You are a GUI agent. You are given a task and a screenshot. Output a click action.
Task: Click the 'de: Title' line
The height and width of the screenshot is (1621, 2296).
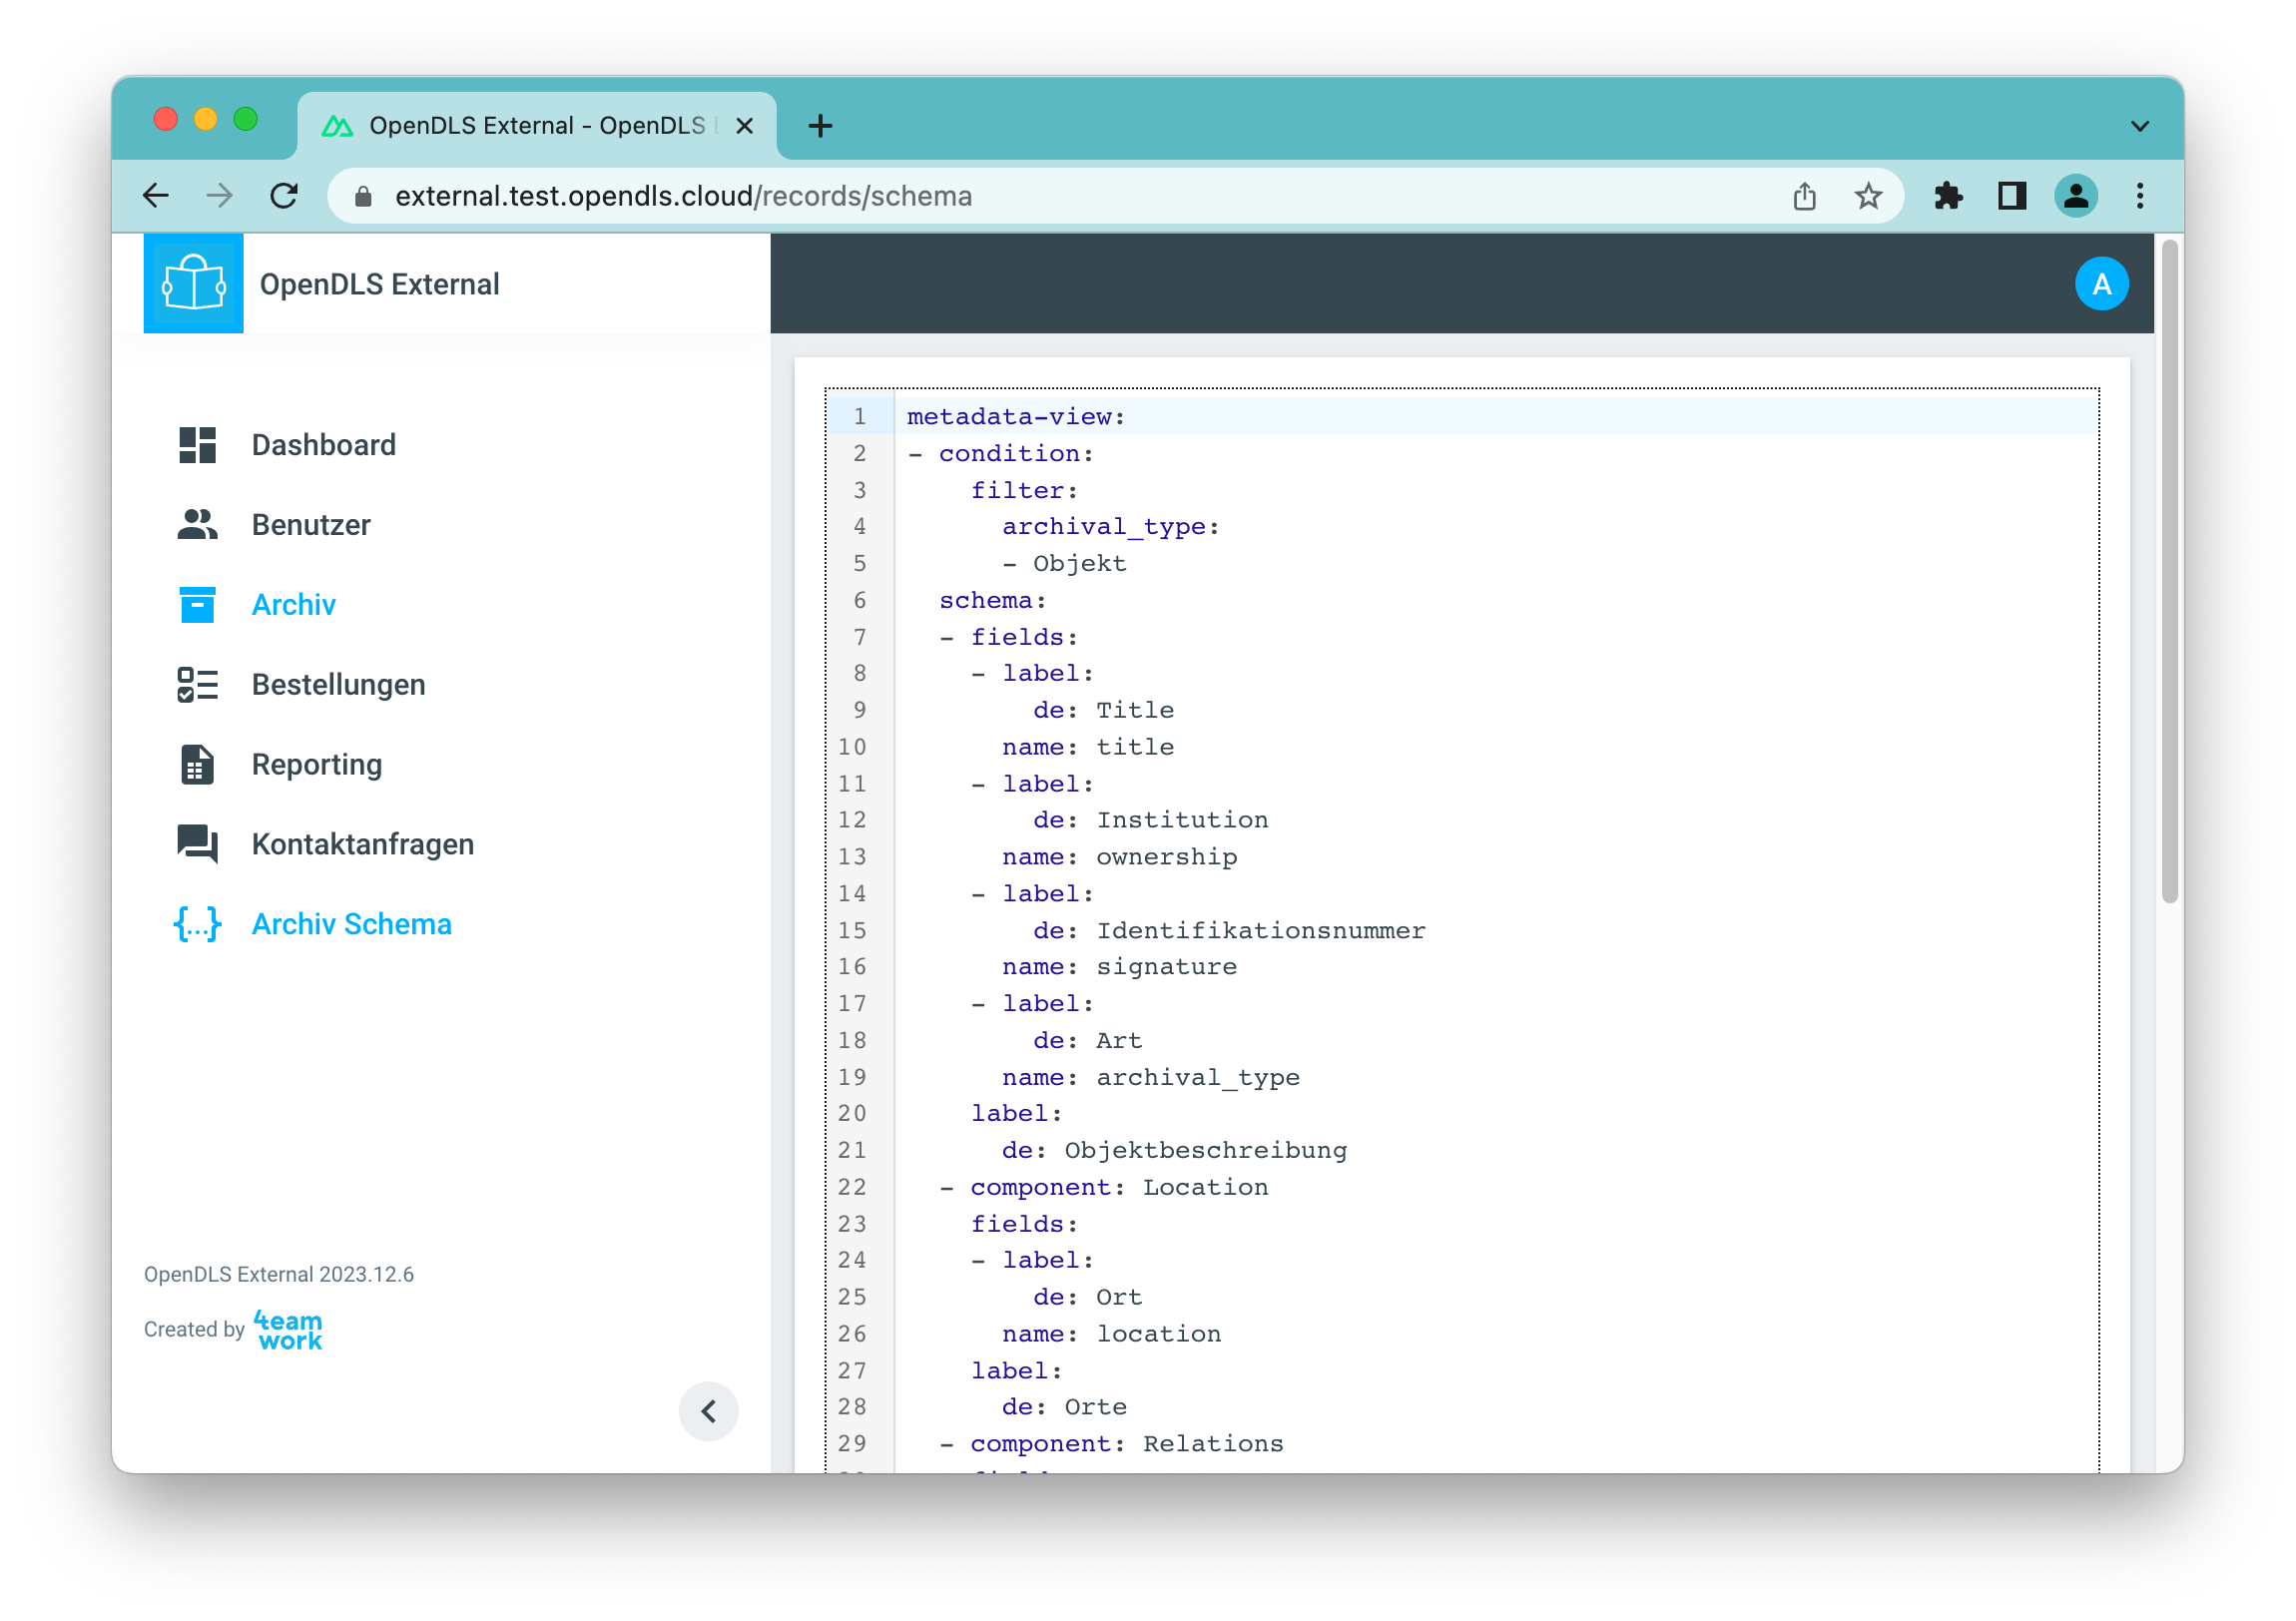click(x=1103, y=710)
